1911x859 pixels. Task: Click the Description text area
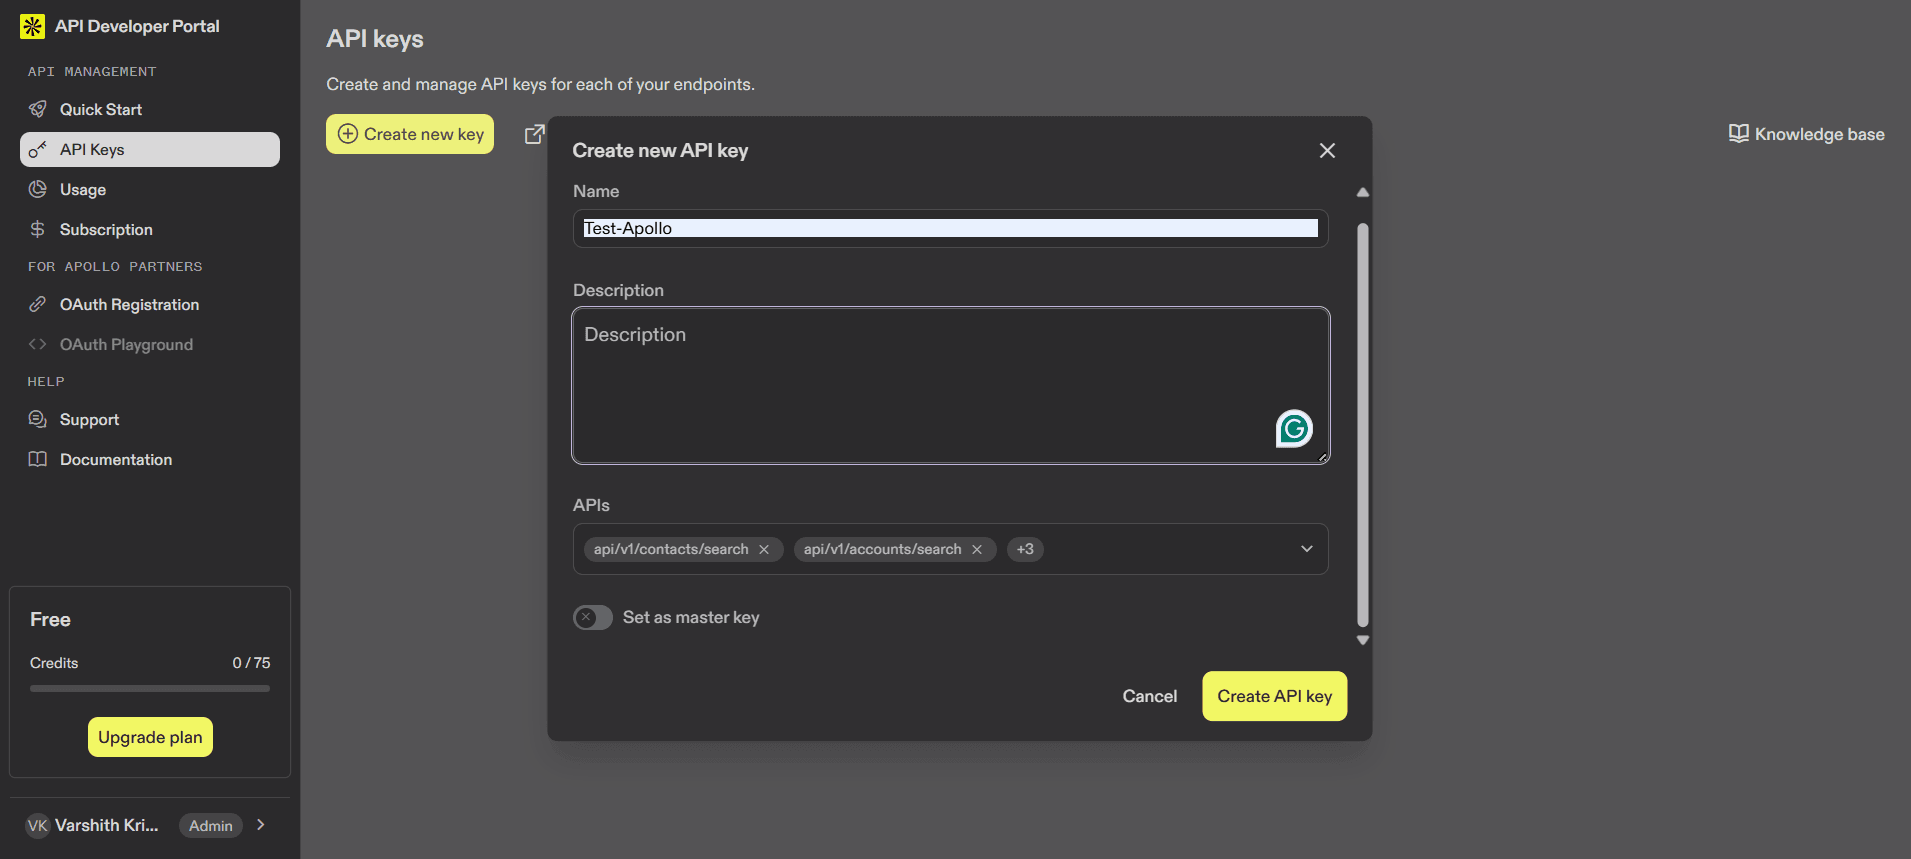[x=950, y=385]
